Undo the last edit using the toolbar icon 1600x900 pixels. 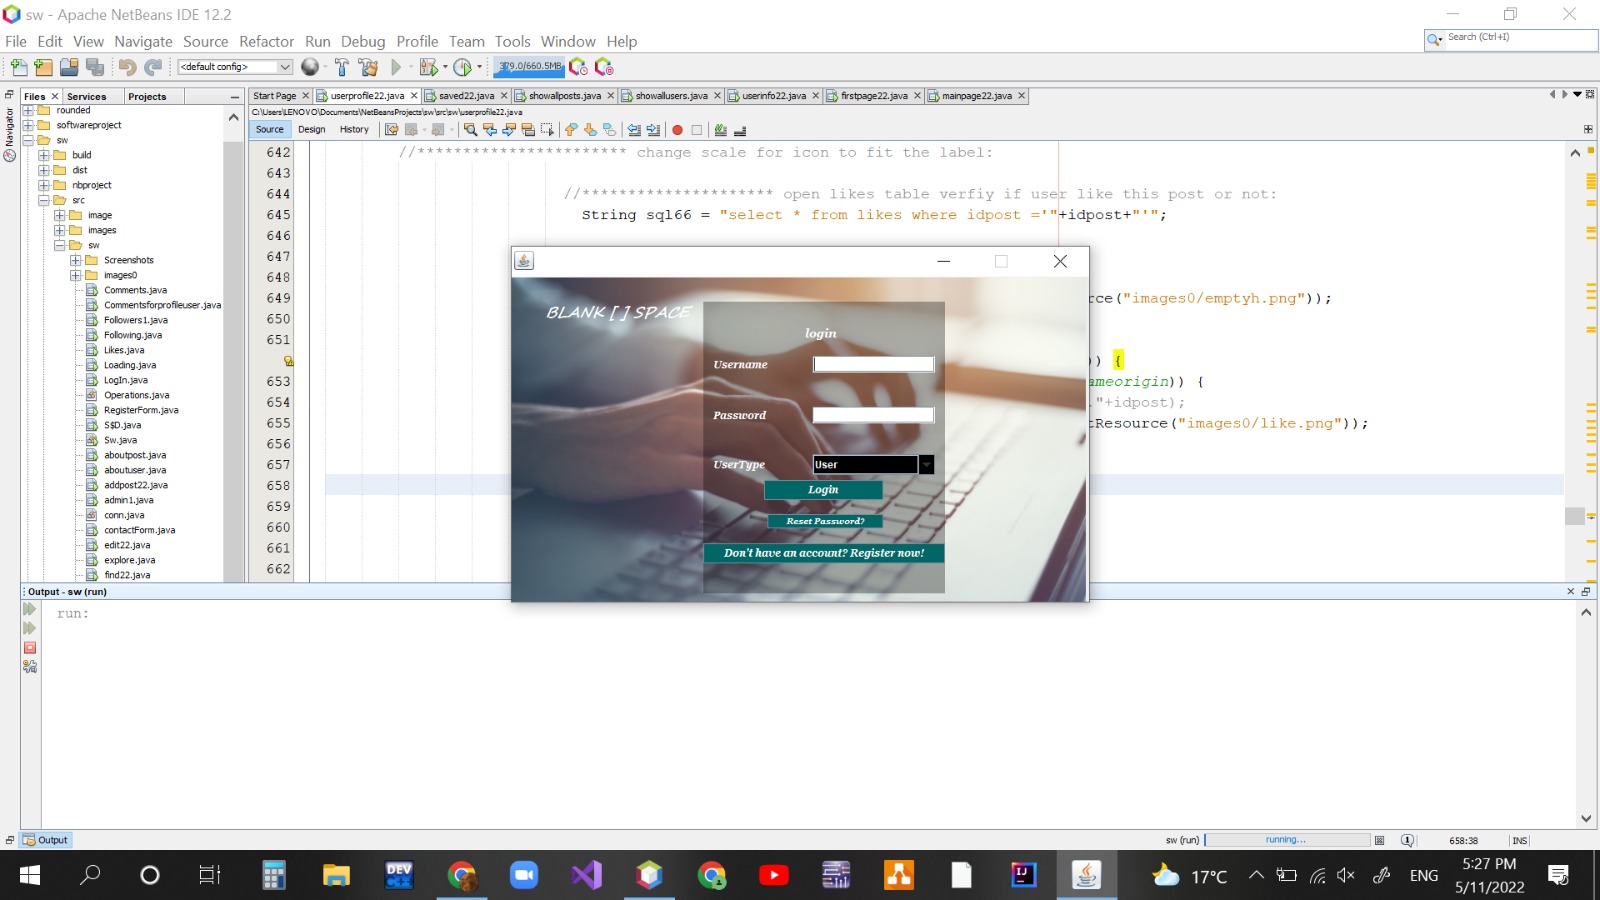point(128,67)
